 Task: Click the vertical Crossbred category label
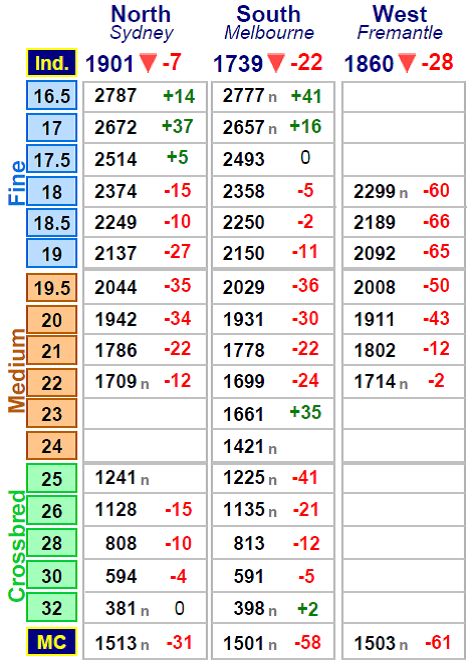pos(17,546)
